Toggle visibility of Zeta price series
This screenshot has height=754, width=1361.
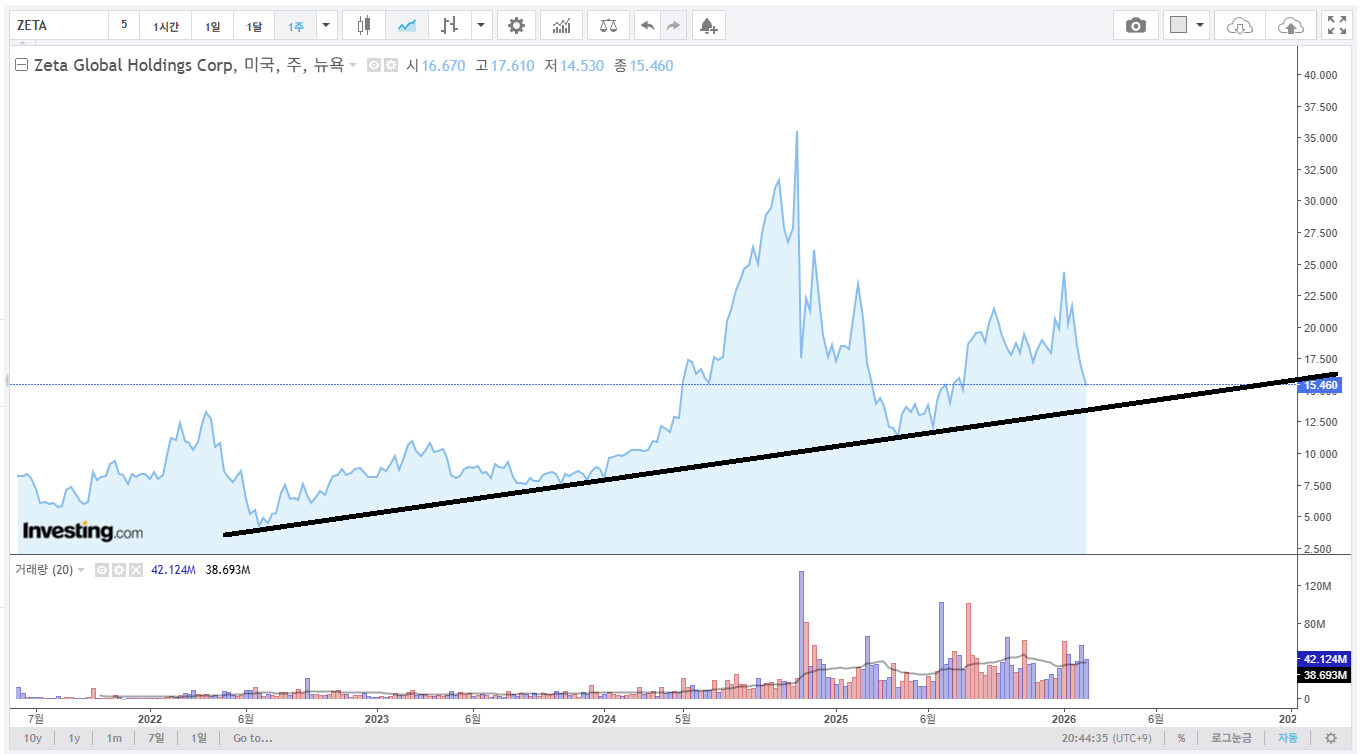(x=373, y=66)
